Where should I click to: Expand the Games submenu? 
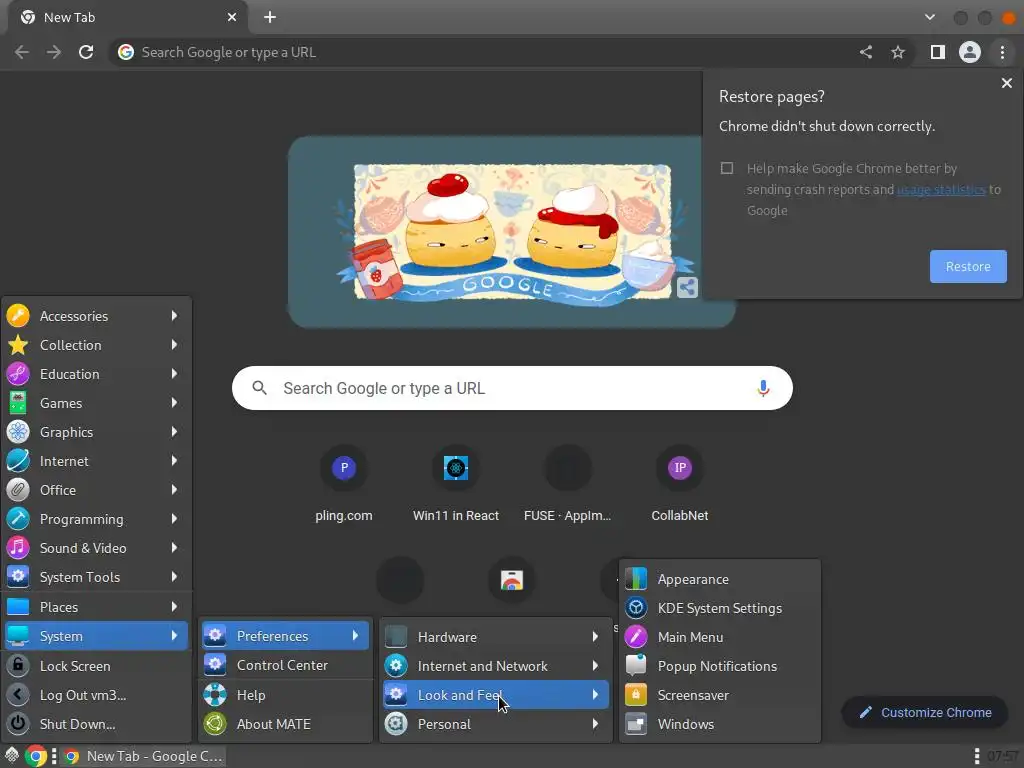coord(96,403)
